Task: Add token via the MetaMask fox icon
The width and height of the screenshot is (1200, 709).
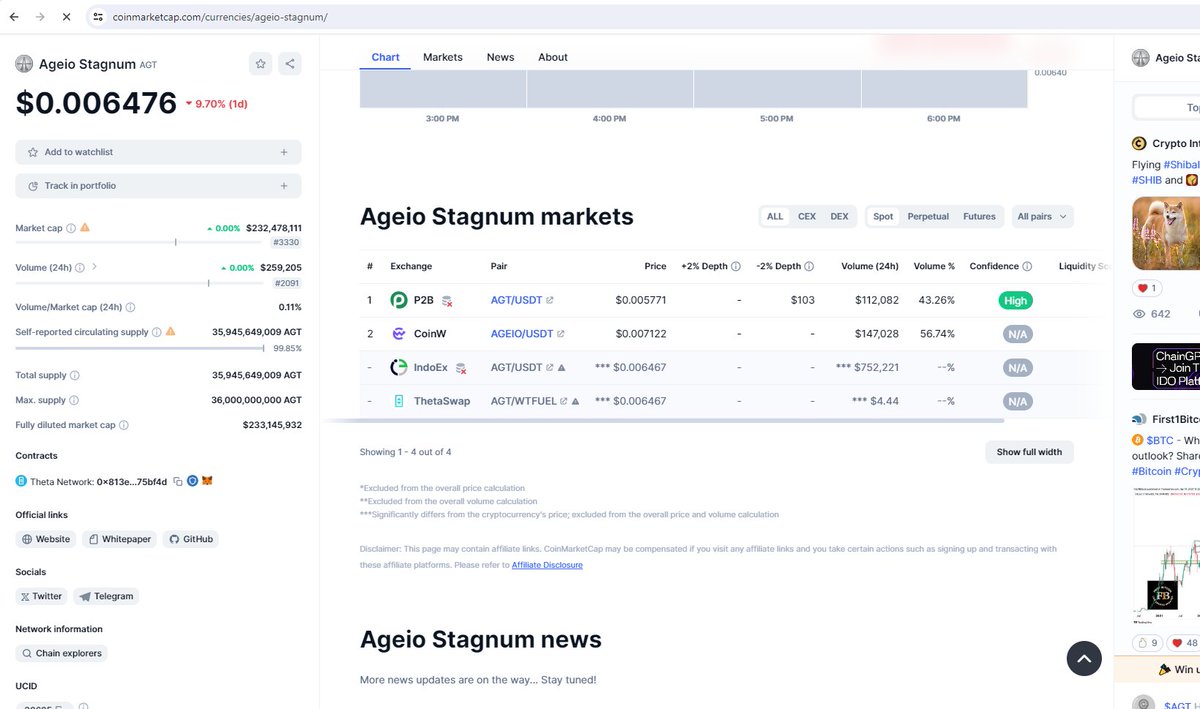Action: point(208,480)
